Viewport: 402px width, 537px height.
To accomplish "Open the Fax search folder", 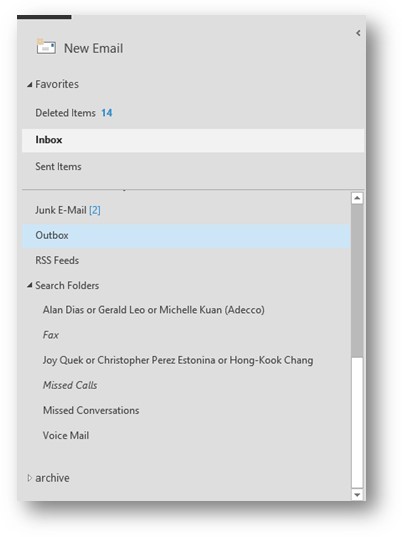I will (51, 335).
